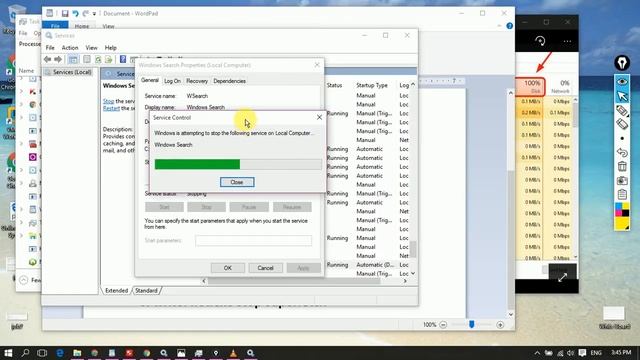Click the undo arrow in Epic Pen toolbar
Image resolution: width=640 pixels, height=360 pixels.
click(622, 152)
